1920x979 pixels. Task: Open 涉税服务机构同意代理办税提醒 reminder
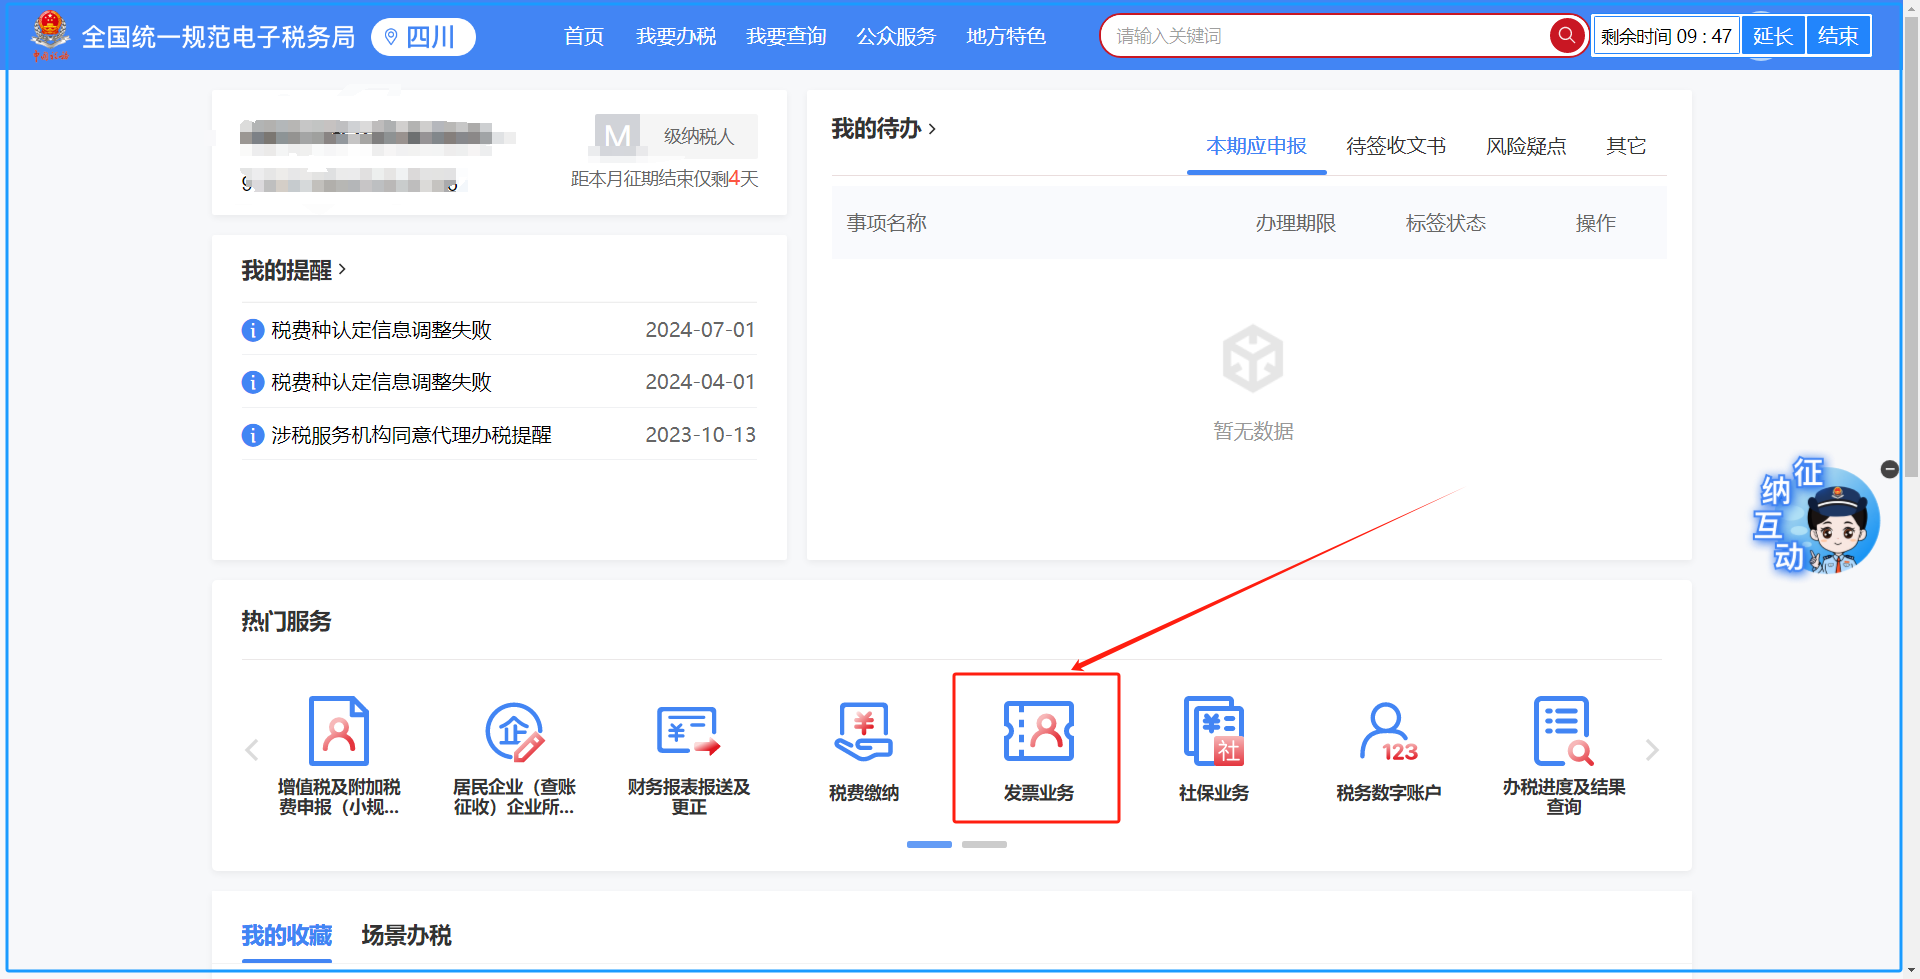click(411, 435)
